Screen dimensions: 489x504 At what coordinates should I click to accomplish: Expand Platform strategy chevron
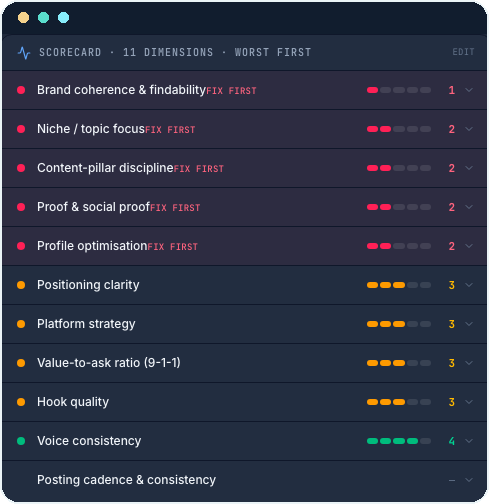point(469,324)
